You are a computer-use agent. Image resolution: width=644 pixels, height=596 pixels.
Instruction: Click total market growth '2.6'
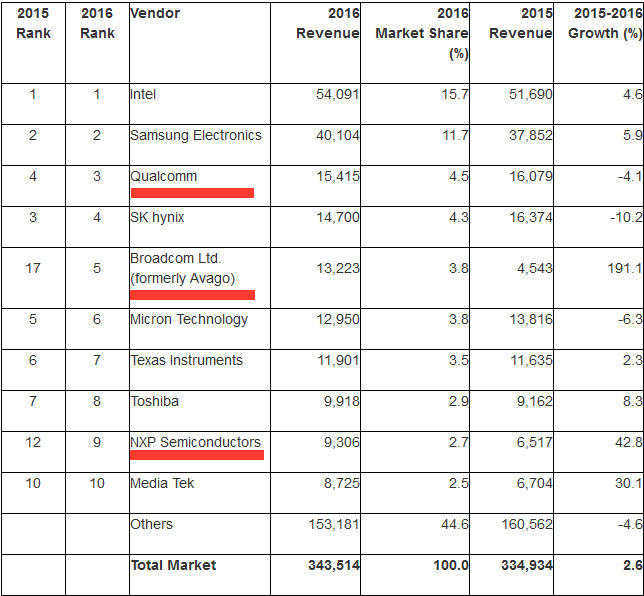[x=632, y=566]
